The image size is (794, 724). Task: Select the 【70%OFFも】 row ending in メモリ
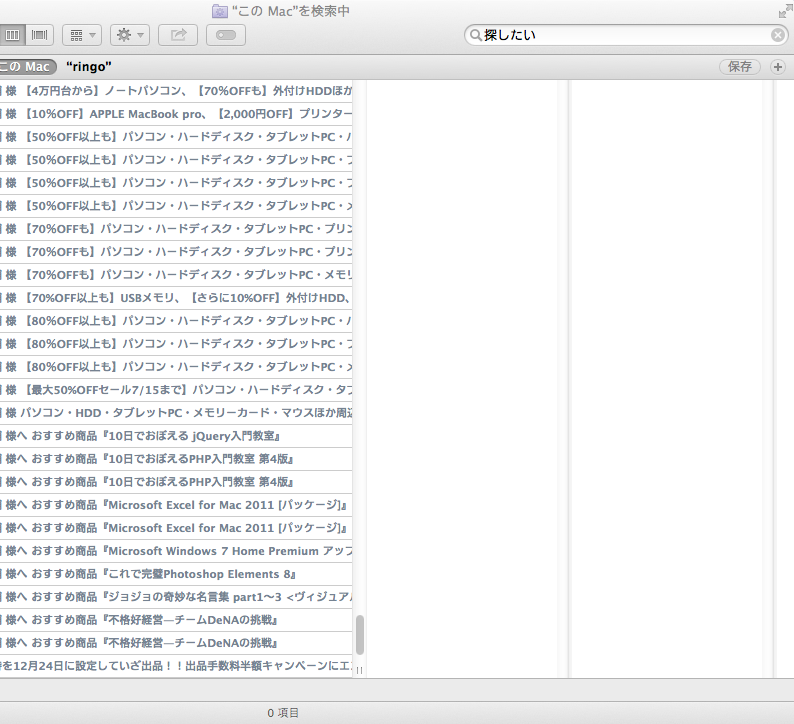point(176,275)
